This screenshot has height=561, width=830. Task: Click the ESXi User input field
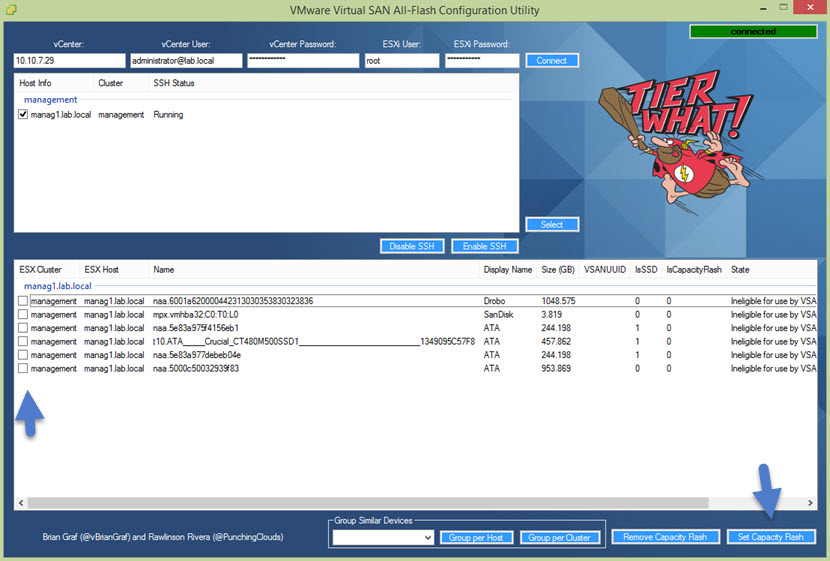(402, 60)
